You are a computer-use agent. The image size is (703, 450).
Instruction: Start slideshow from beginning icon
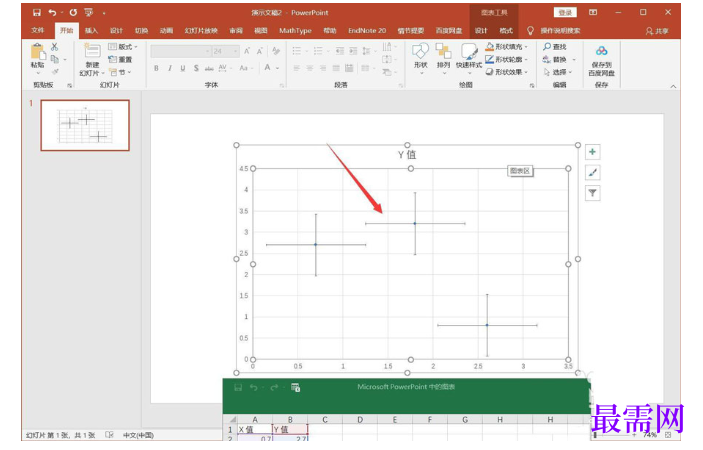pyautogui.click(x=88, y=13)
